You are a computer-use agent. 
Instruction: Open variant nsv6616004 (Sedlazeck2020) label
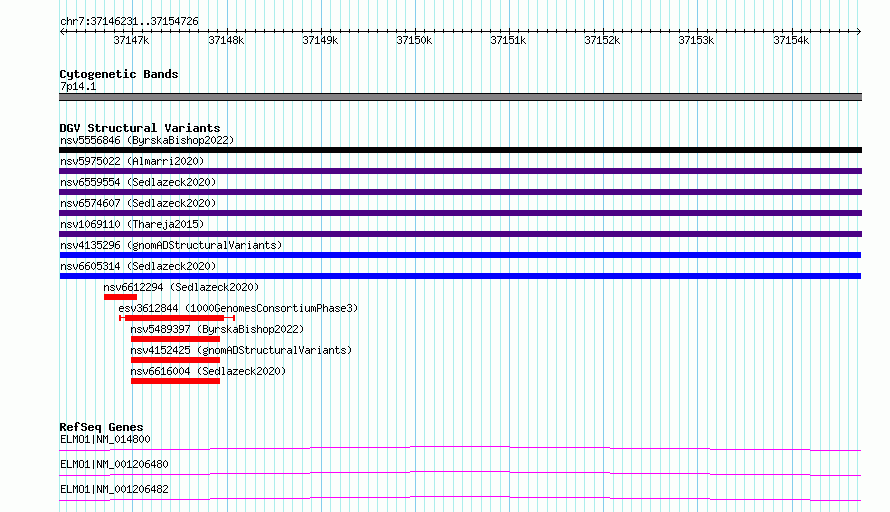pos(208,371)
